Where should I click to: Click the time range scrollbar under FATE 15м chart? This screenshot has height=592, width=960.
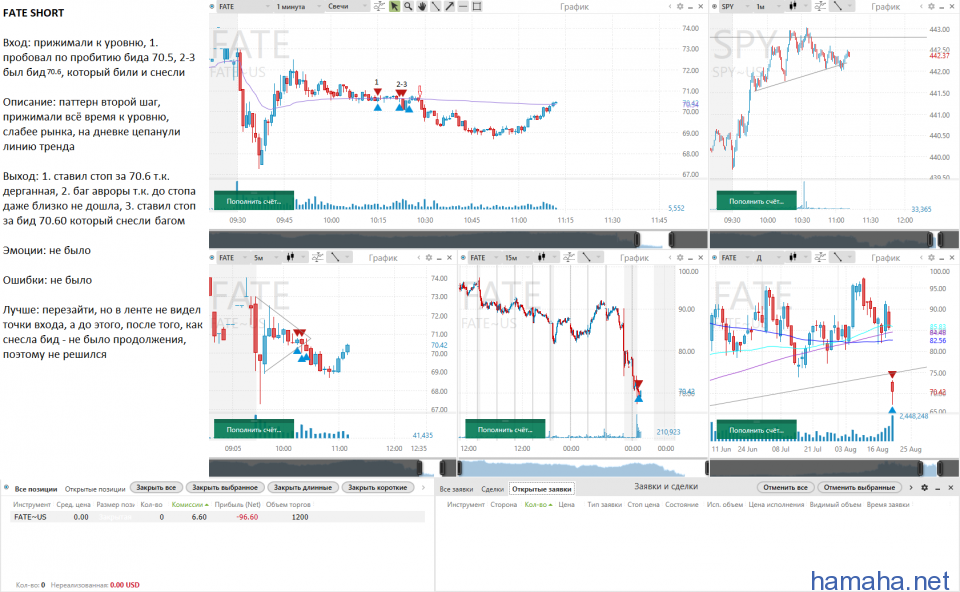(583, 468)
